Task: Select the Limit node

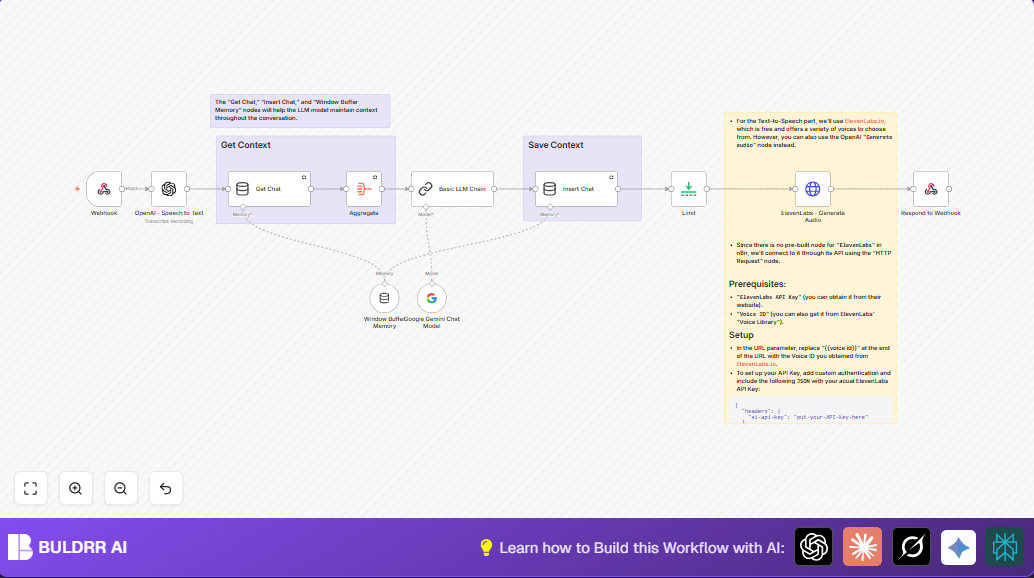Action: pyautogui.click(x=688, y=189)
